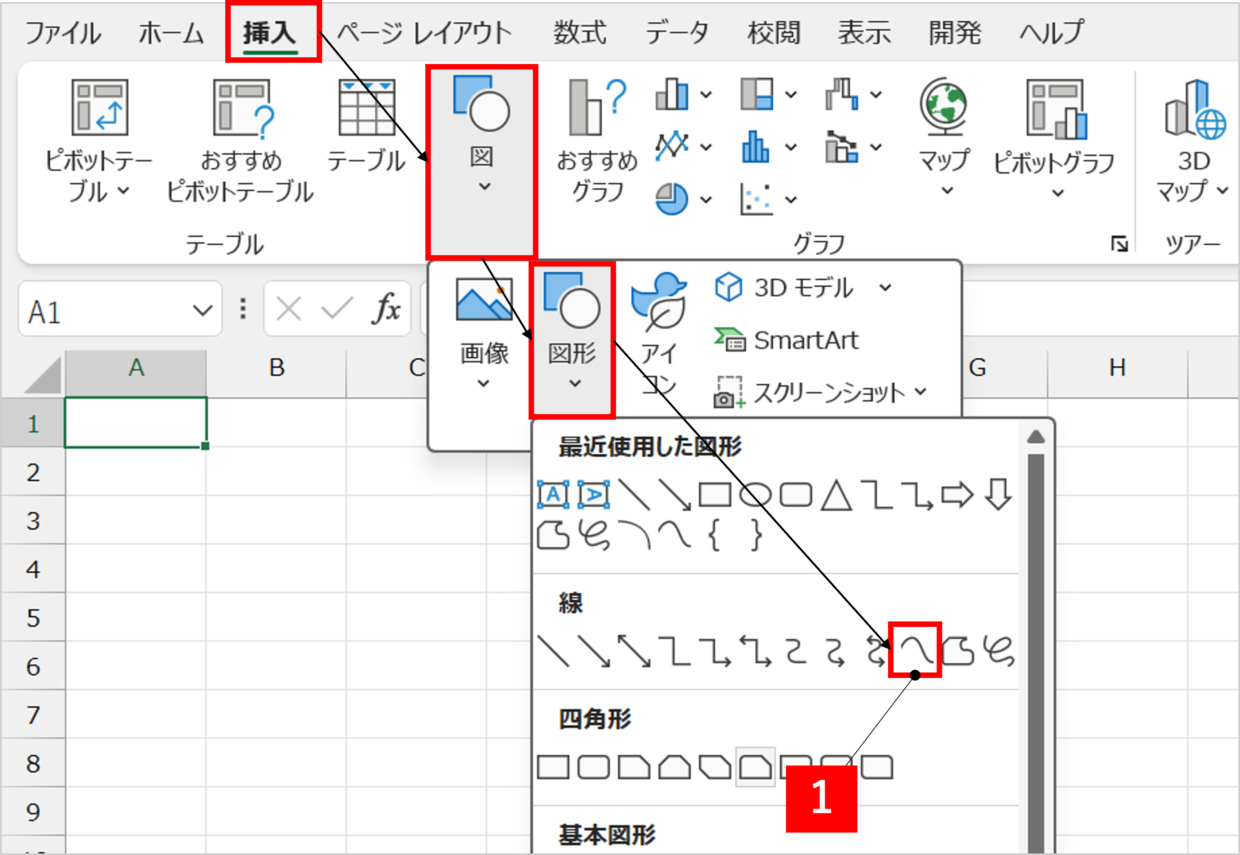Open the Name Box dropdown arrow
The height and width of the screenshot is (855, 1240).
(201, 312)
